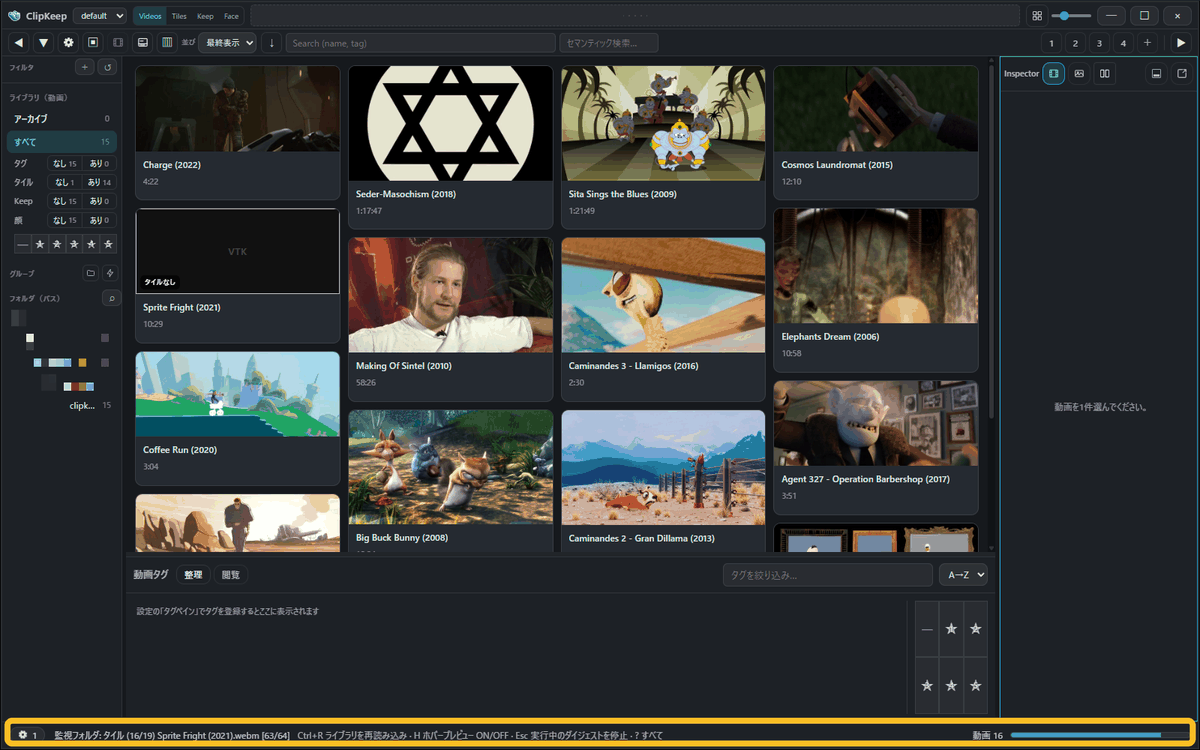Toggle the 顔 あり 0 filter
This screenshot has height=750, width=1200.
click(x=98, y=220)
